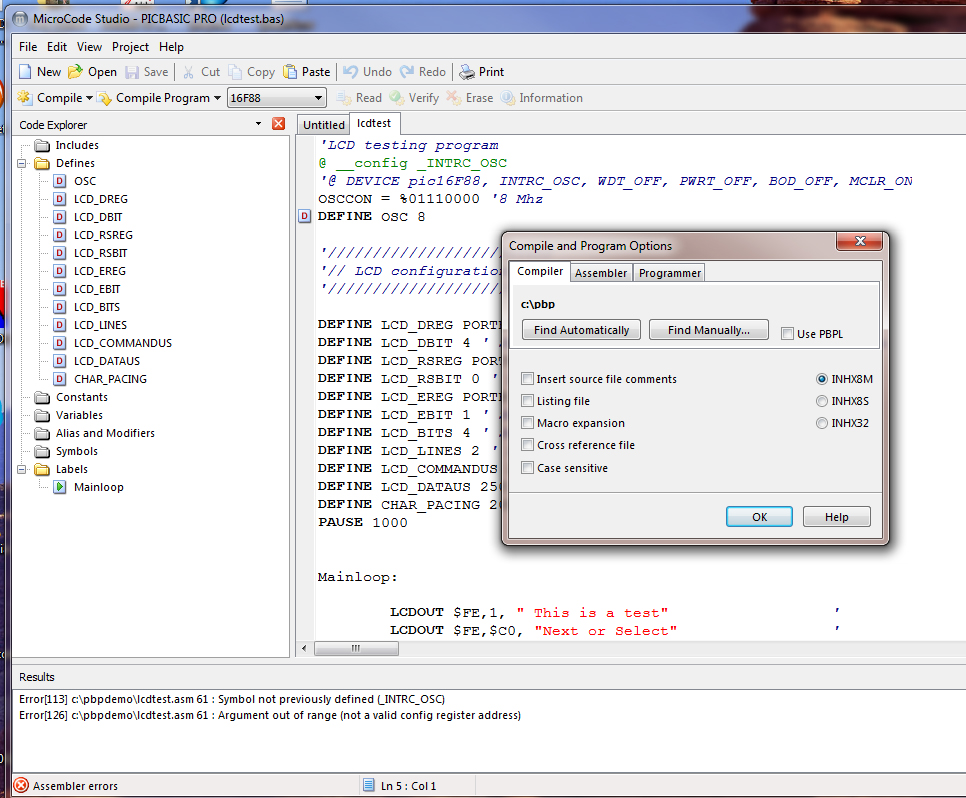The height and width of the screenshot is (798, 966).
Task: Enable the Use PBPL checkbox
Action: 787,333
